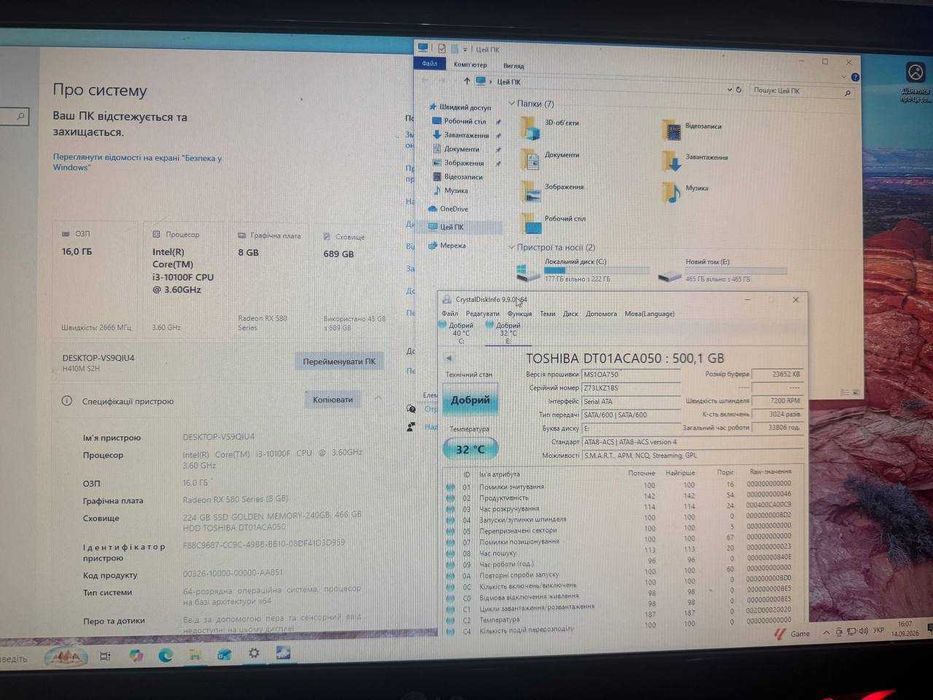The height and width of the screenshot is (700, 933).
Task: Select Локальний диск (C:) drive
Action: 582,270
